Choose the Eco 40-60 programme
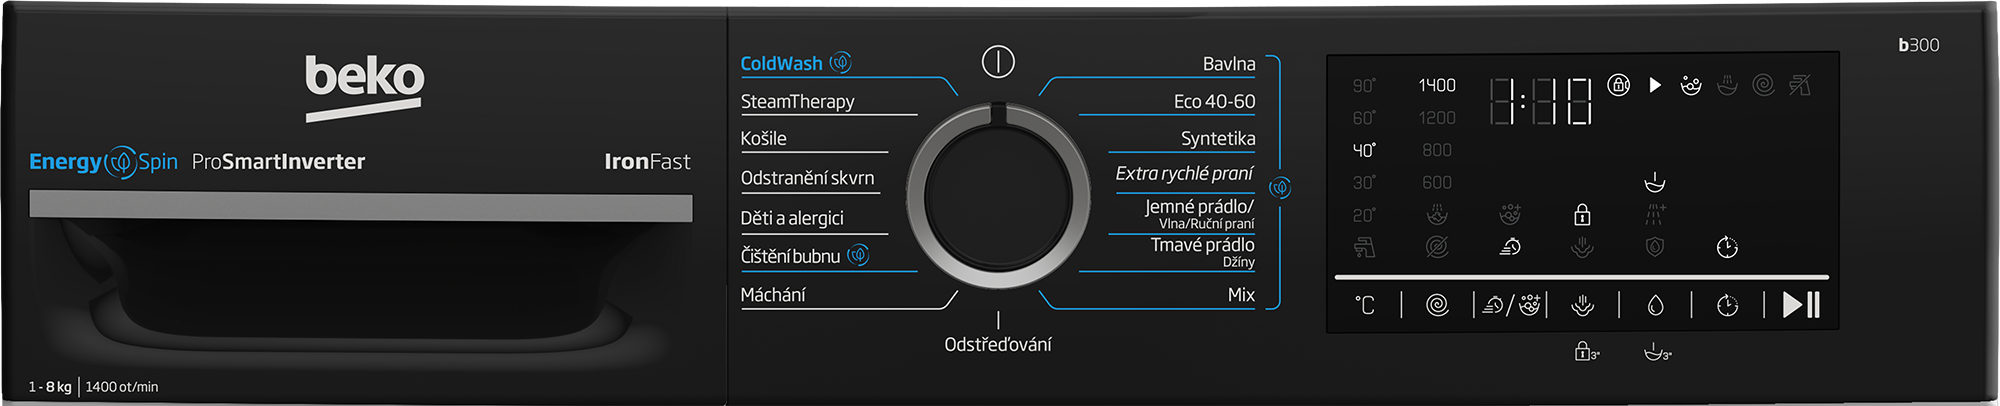This screenshot has width=2000, height=406. (x=1214, y=101)
